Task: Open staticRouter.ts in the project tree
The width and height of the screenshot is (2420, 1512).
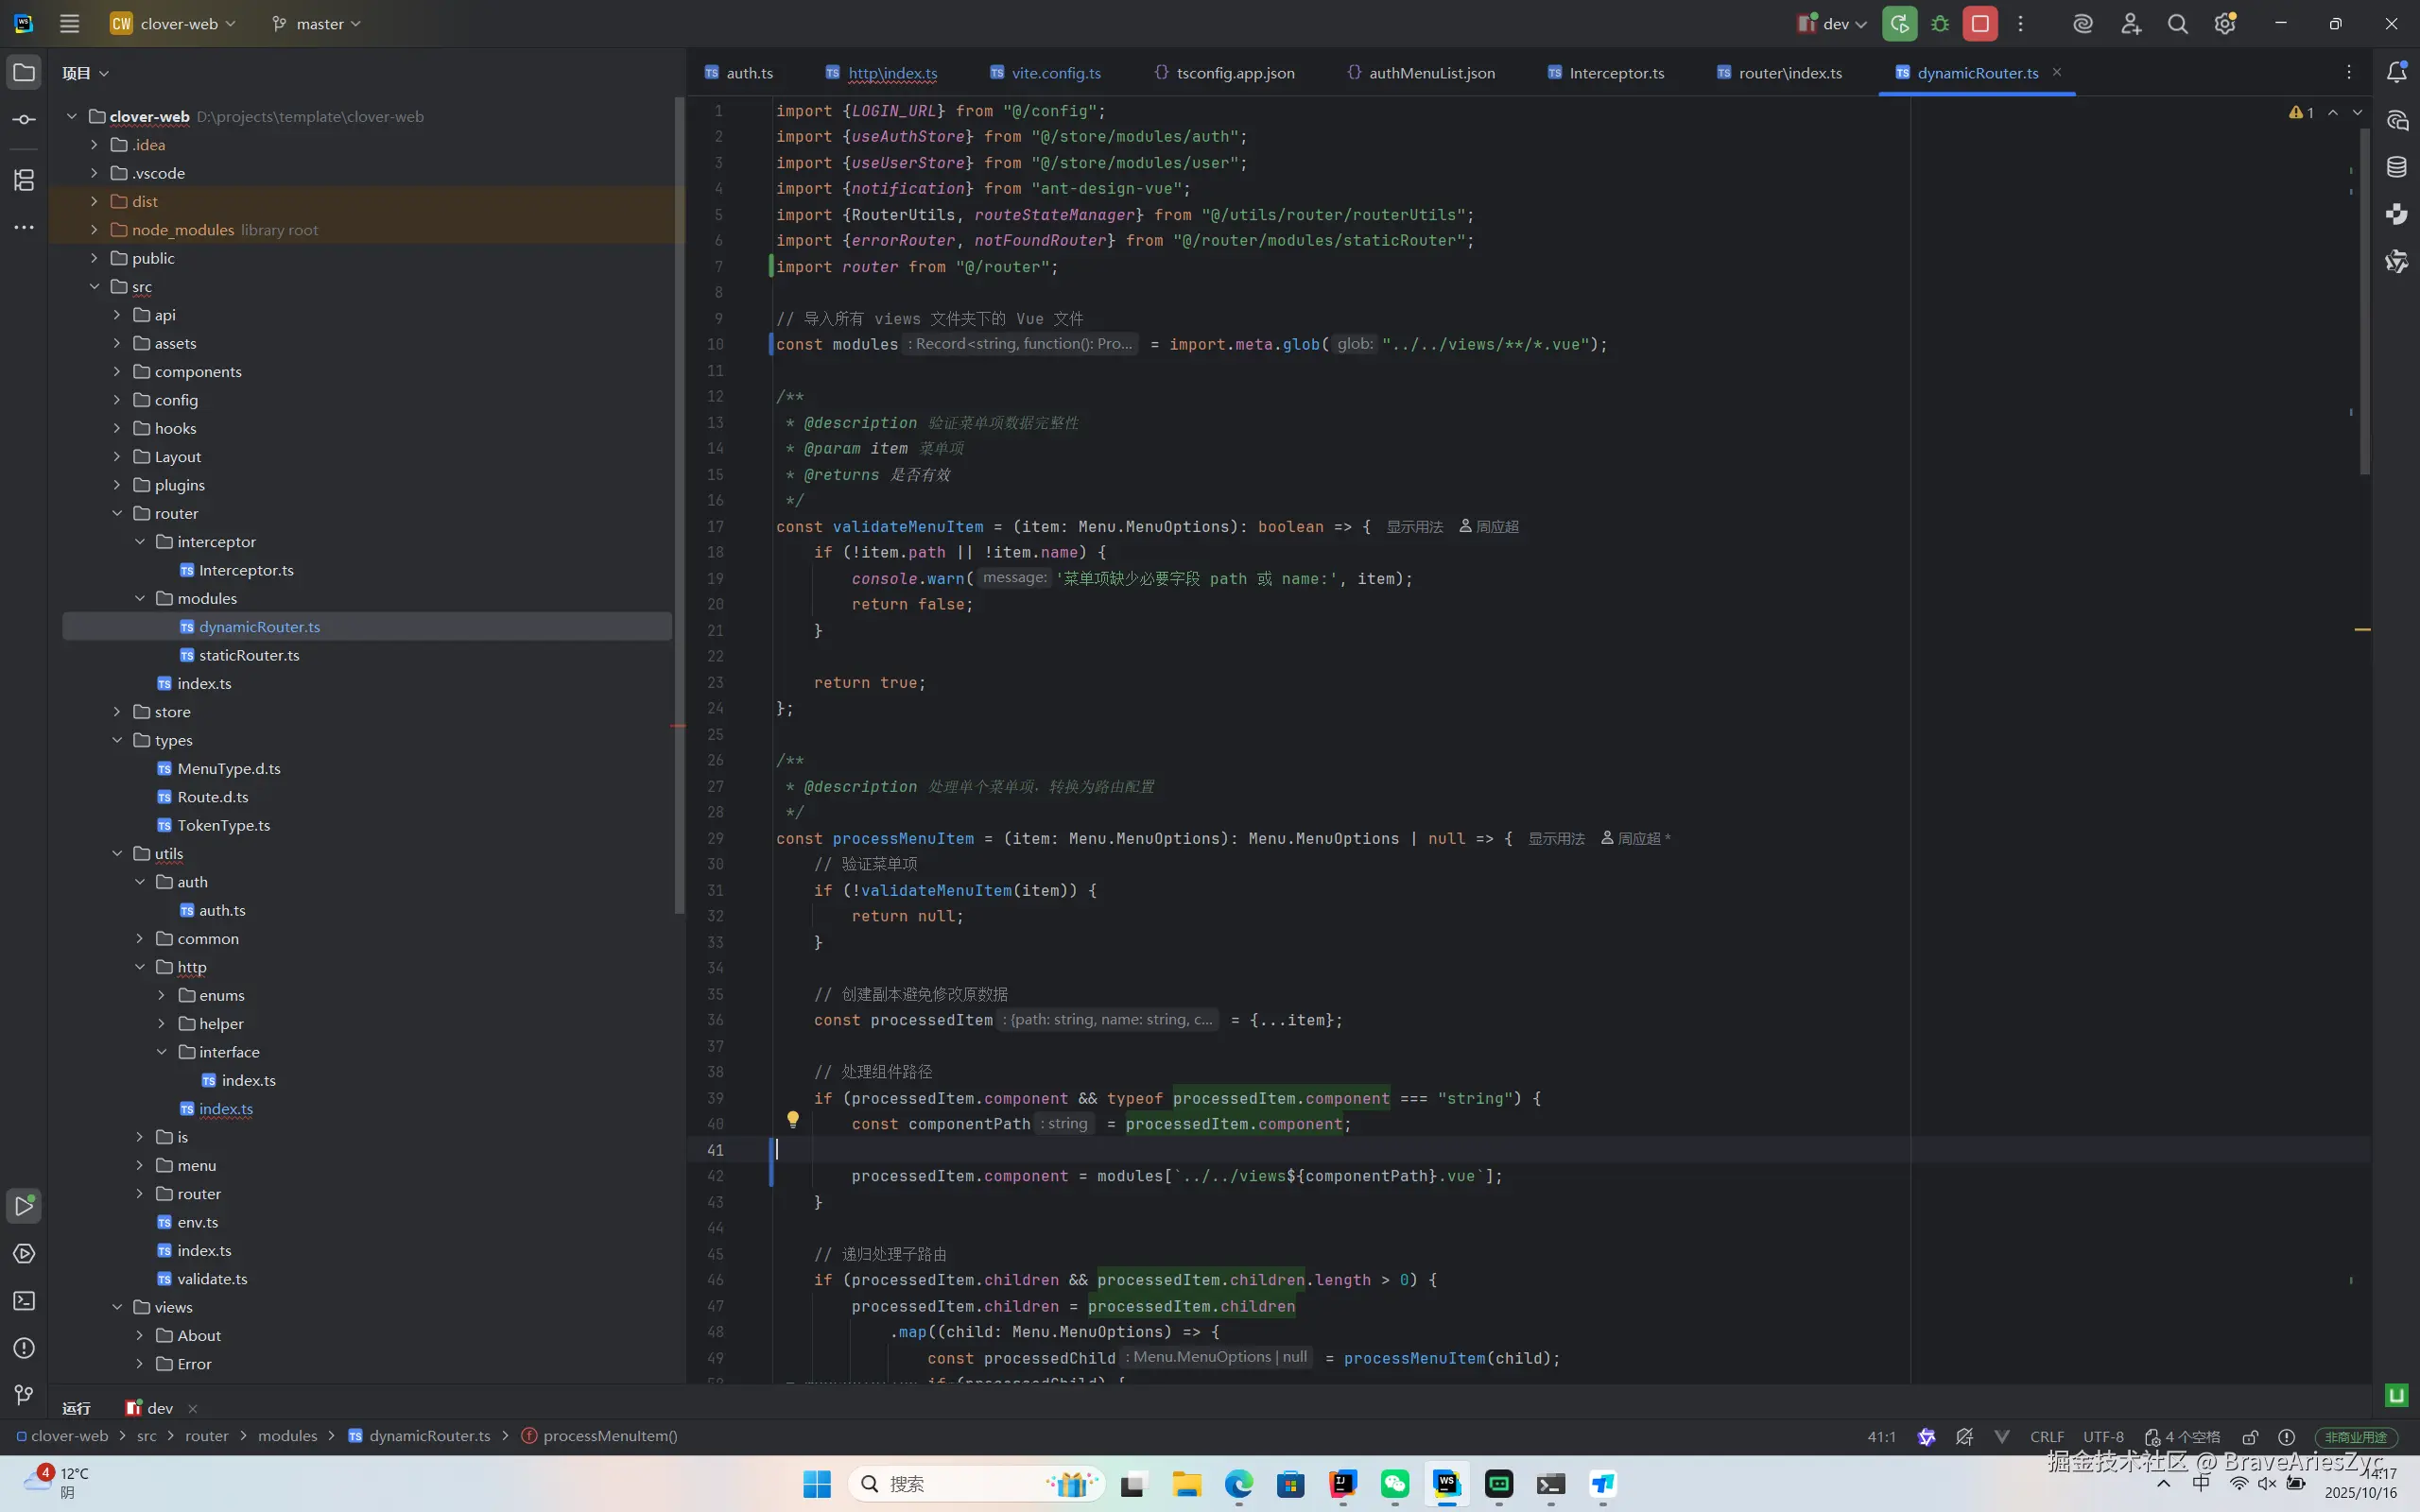Action: [249, 655]
